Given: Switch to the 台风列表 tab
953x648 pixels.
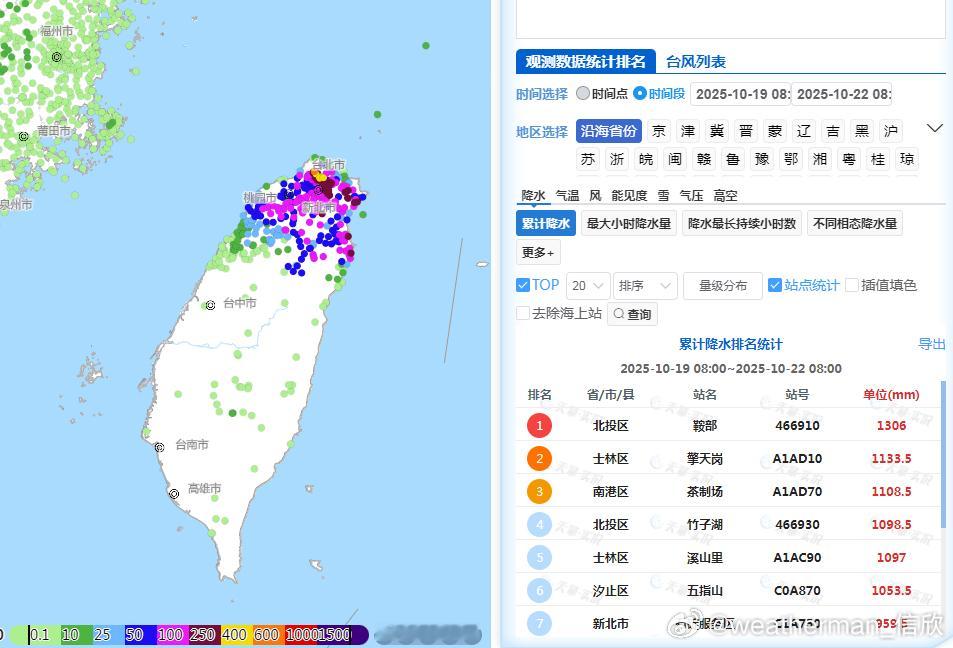Looking at the screenshot, I should point(695,61).
